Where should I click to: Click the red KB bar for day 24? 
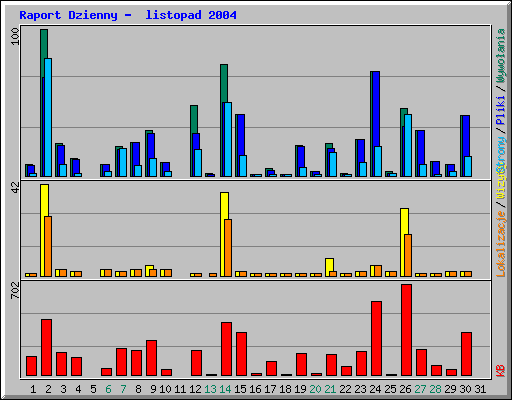pos(377,339)
